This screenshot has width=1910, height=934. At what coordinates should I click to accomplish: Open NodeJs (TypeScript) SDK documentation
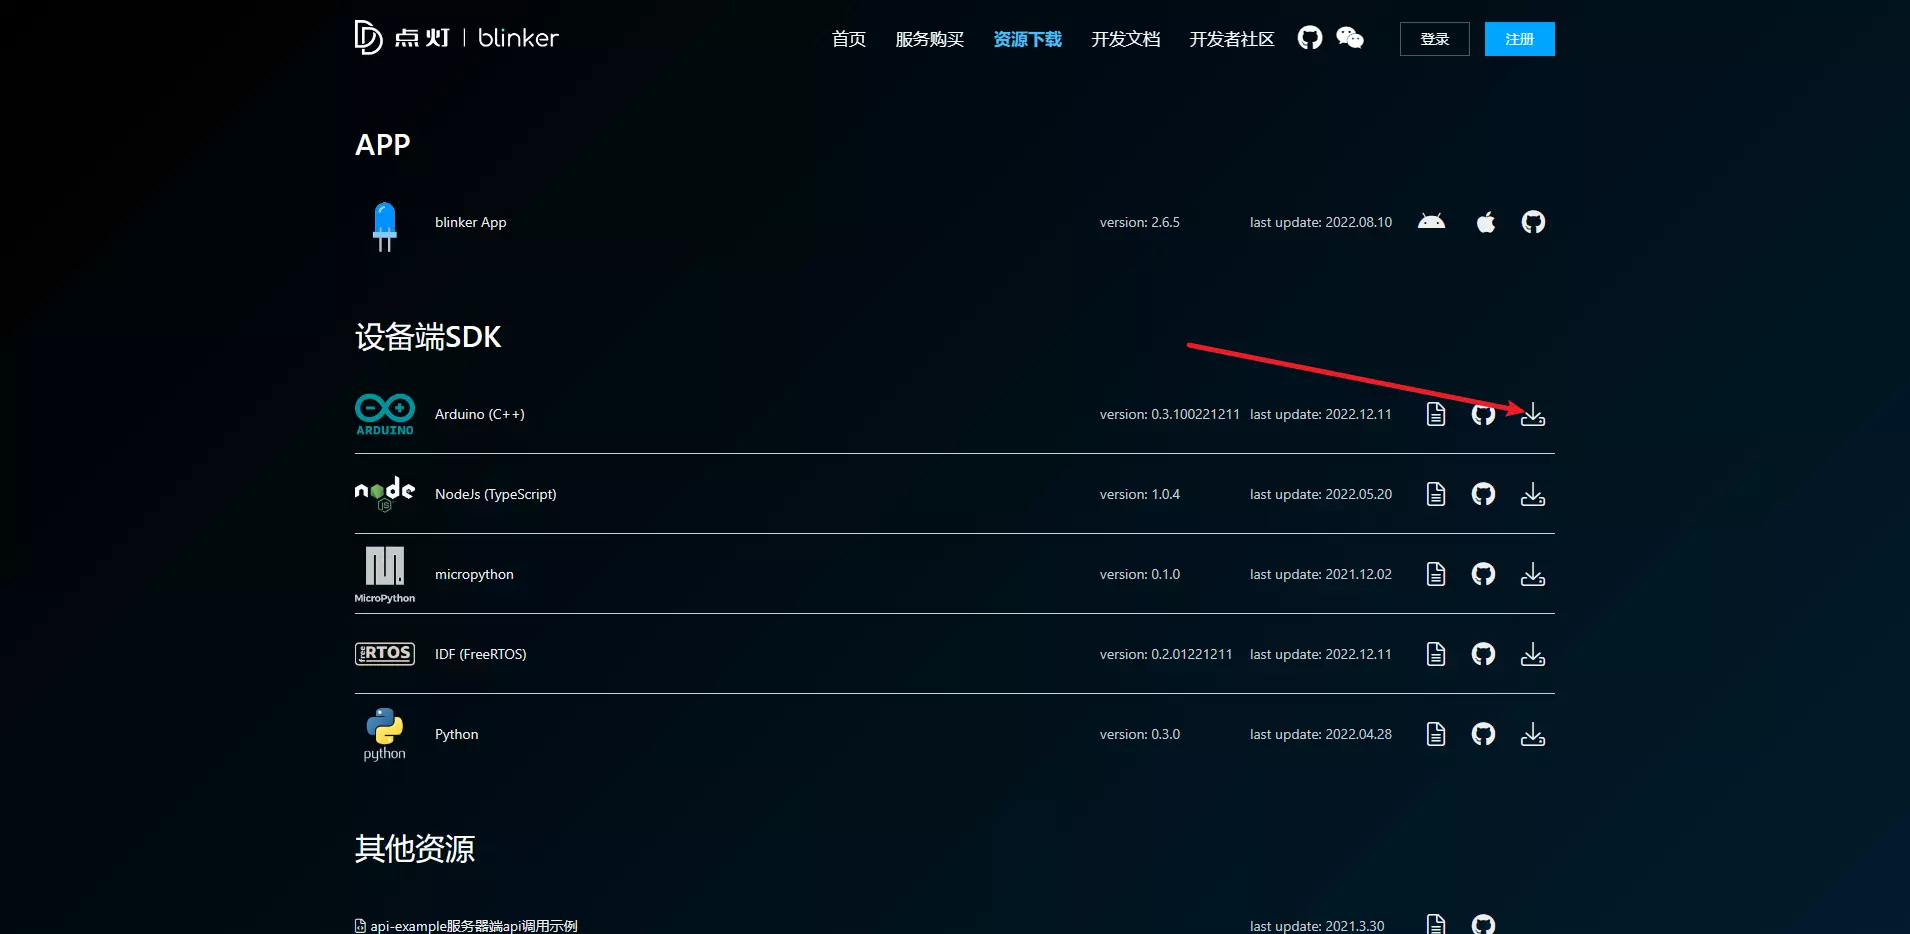[x=1436, y=494]
